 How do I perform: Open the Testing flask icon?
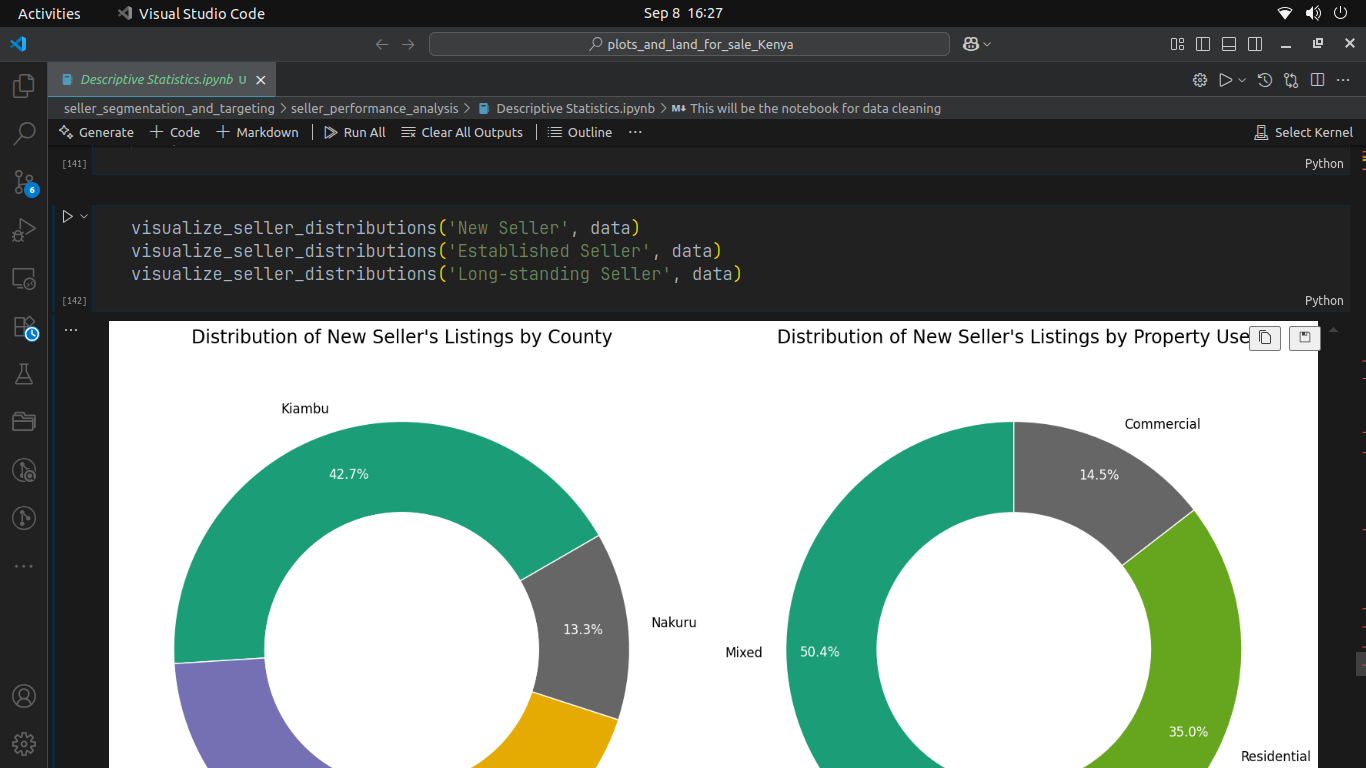click(24, 374)
